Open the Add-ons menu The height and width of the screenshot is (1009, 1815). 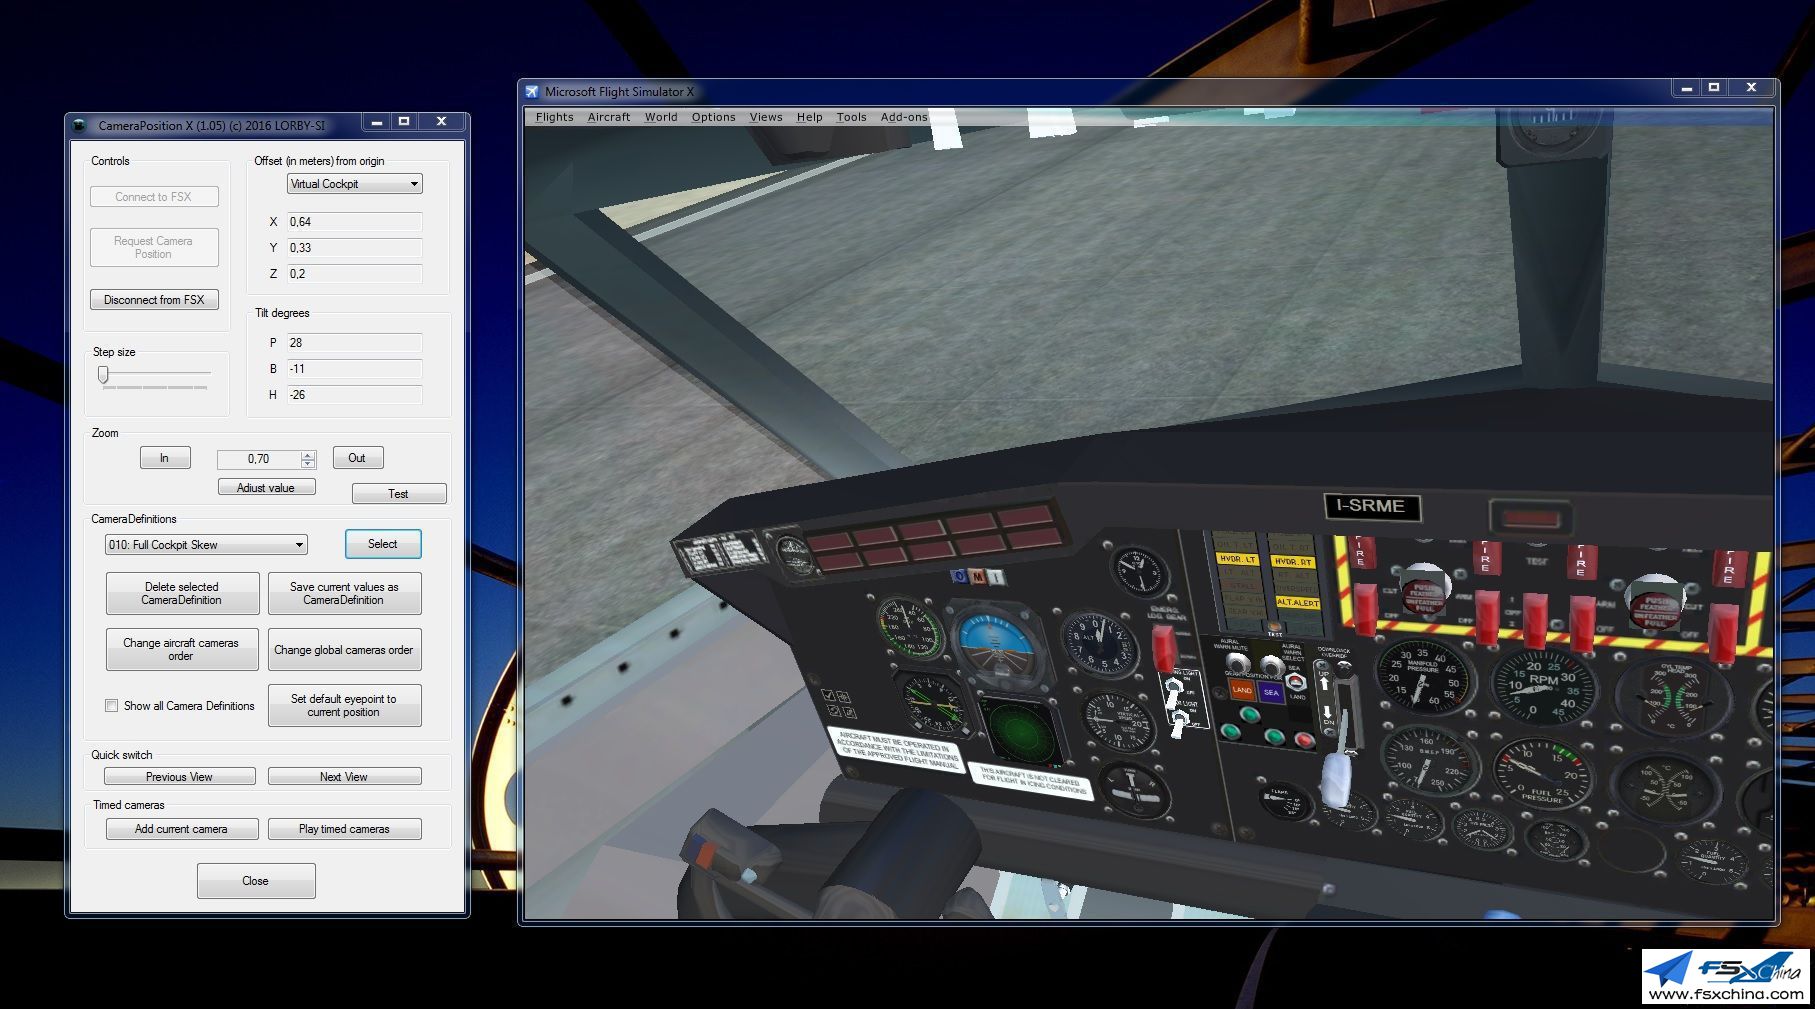coord(904,117)
